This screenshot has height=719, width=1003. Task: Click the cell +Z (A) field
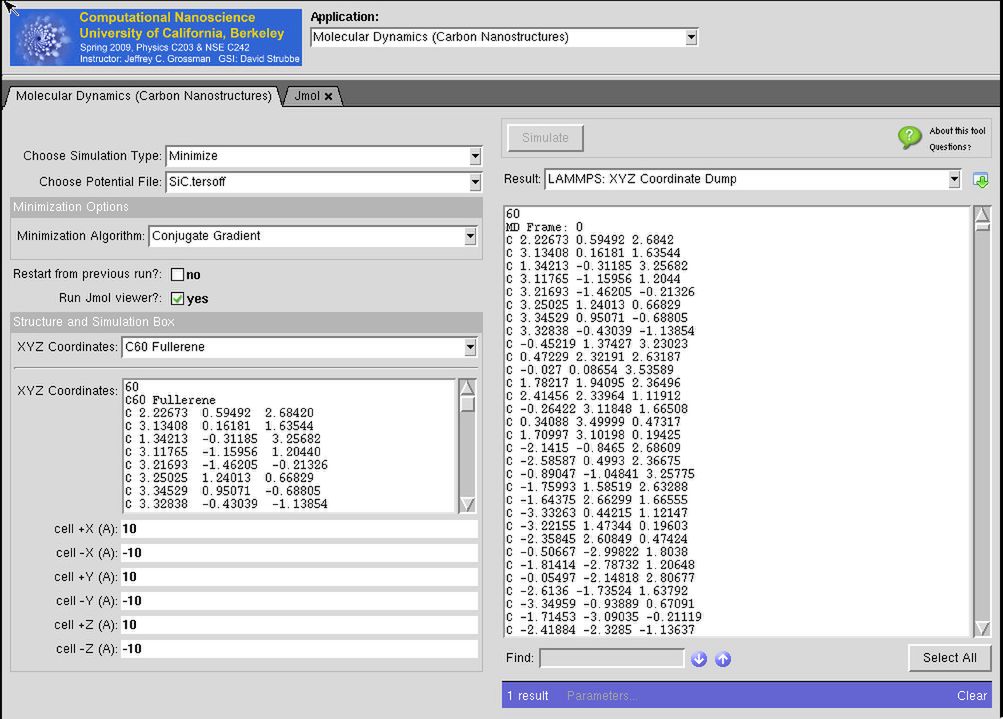point(299,625)
